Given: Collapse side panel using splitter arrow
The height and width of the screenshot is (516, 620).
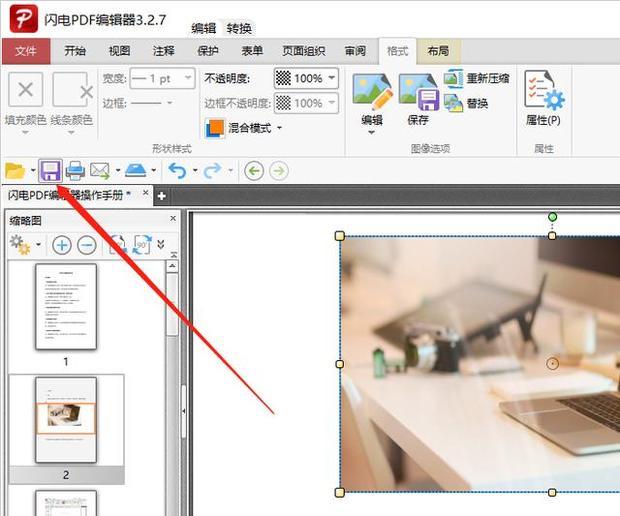Looking at the screenshot, I should tap(183, 411).
